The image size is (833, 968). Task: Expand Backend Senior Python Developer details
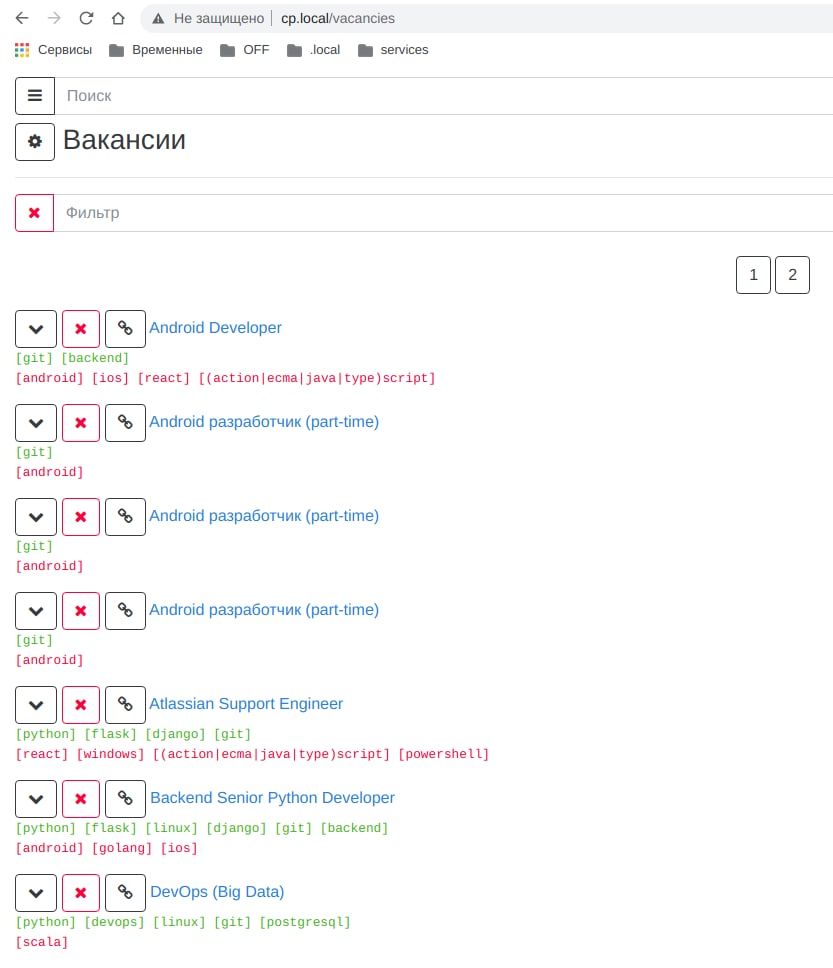pos(36,799)
